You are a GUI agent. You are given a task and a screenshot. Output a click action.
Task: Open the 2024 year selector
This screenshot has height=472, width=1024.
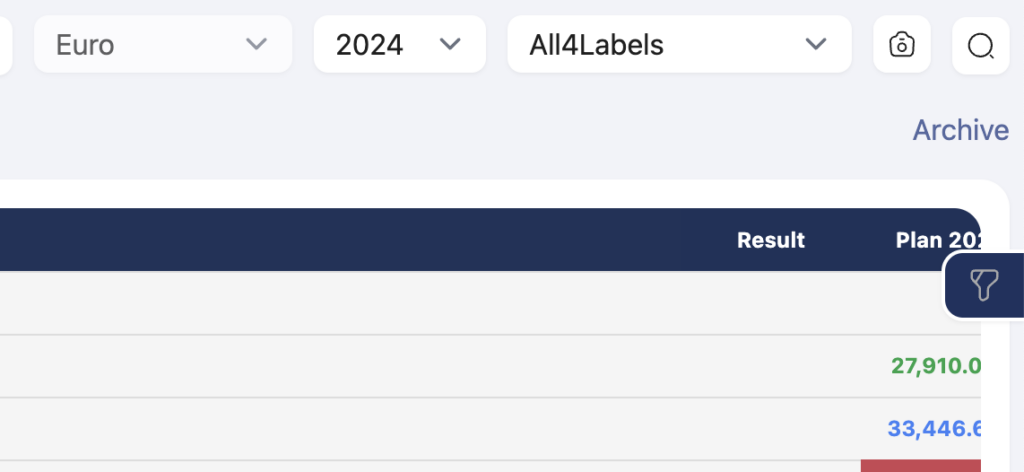click(x=400, y=44)
